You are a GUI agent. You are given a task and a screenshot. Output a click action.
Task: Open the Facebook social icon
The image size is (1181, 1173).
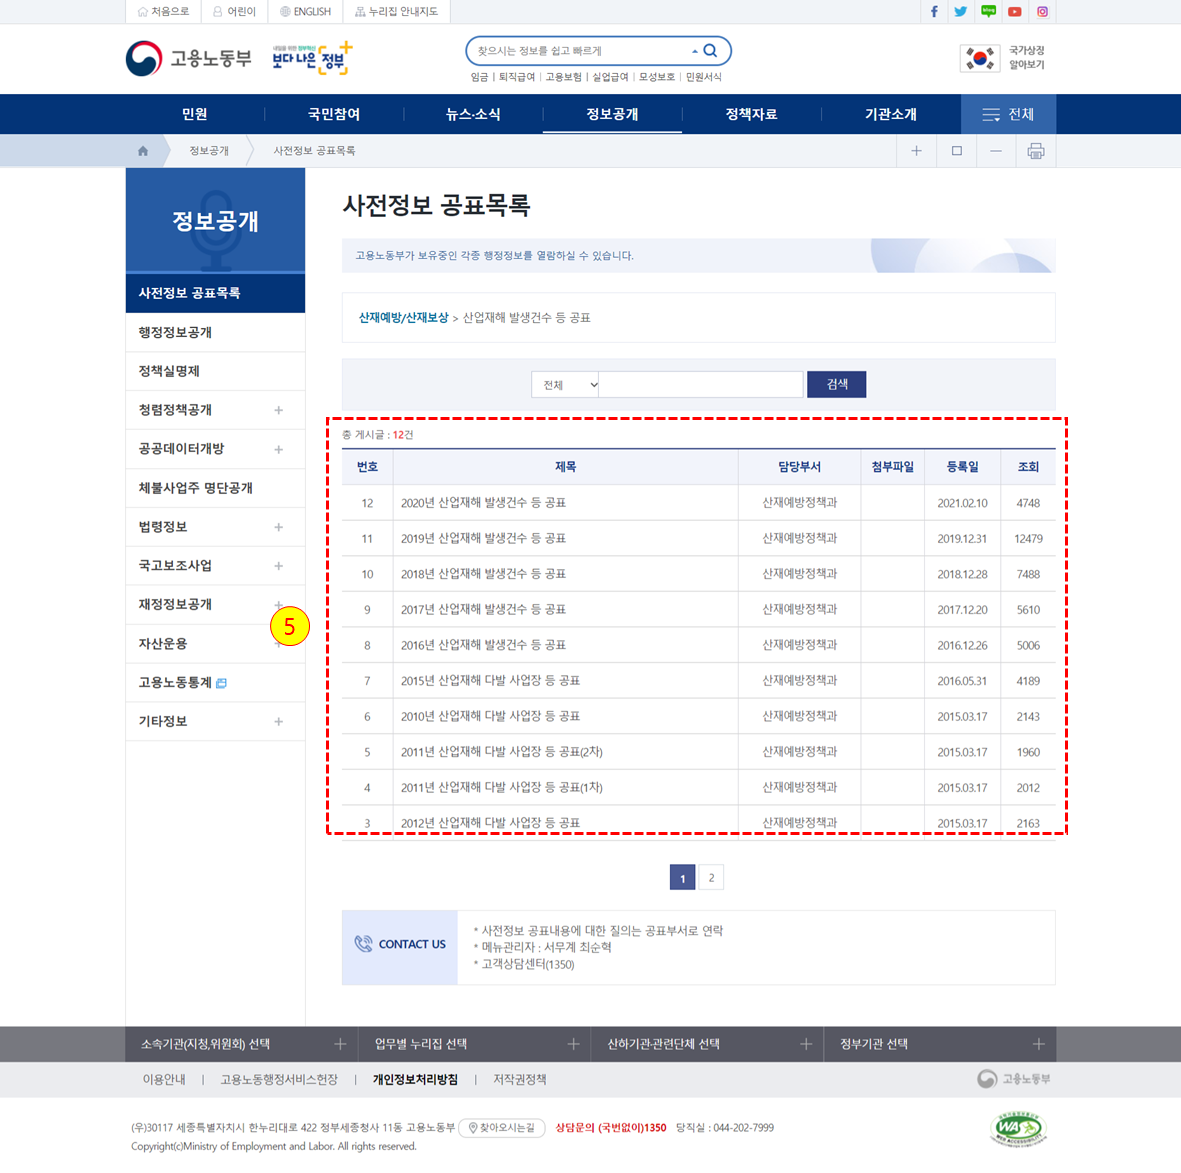tap(934, 11)
